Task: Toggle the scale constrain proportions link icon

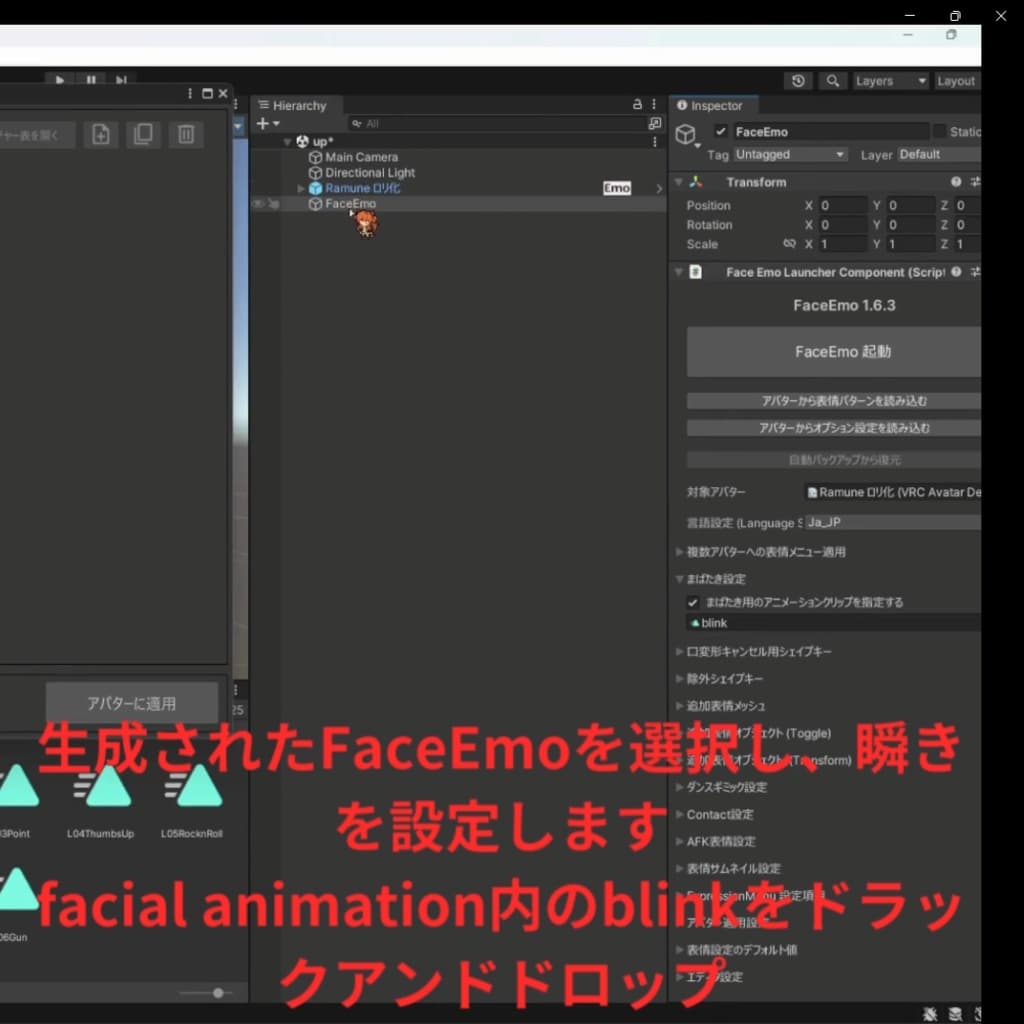Action: (789, 244)
